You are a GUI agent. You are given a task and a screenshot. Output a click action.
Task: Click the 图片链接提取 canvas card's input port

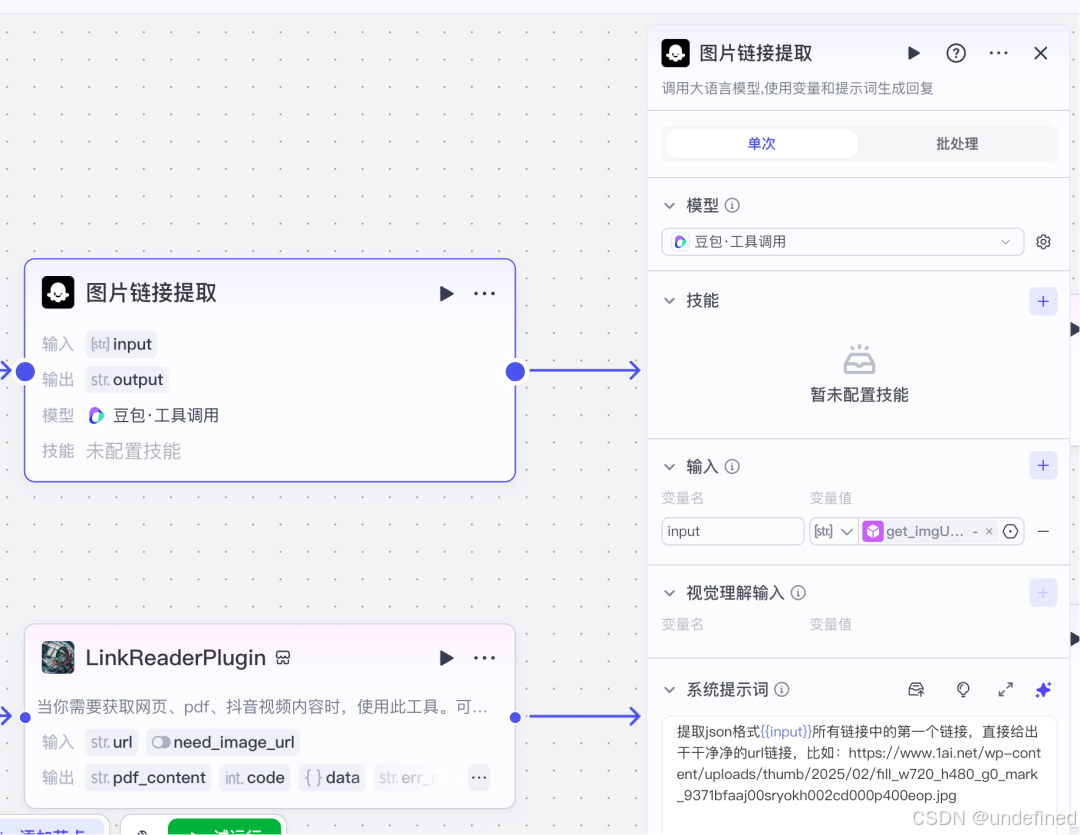25,371
